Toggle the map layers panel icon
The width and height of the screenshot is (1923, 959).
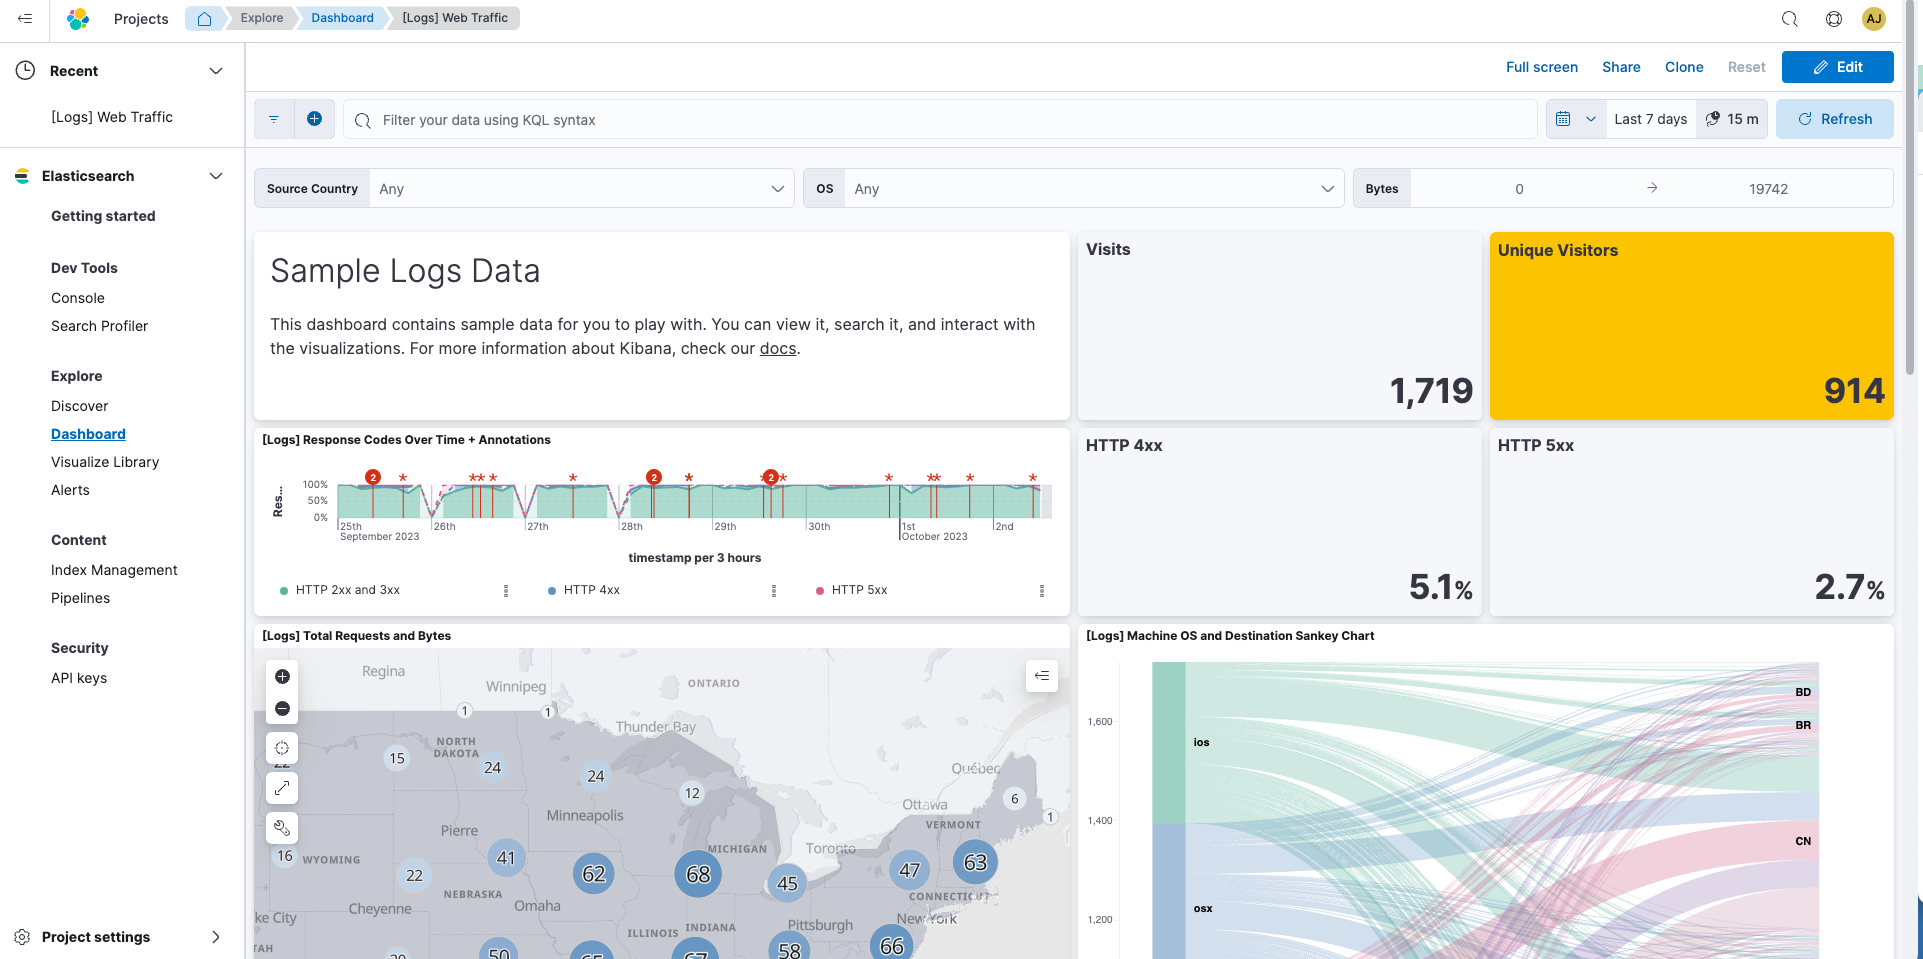pos(1041,676)
